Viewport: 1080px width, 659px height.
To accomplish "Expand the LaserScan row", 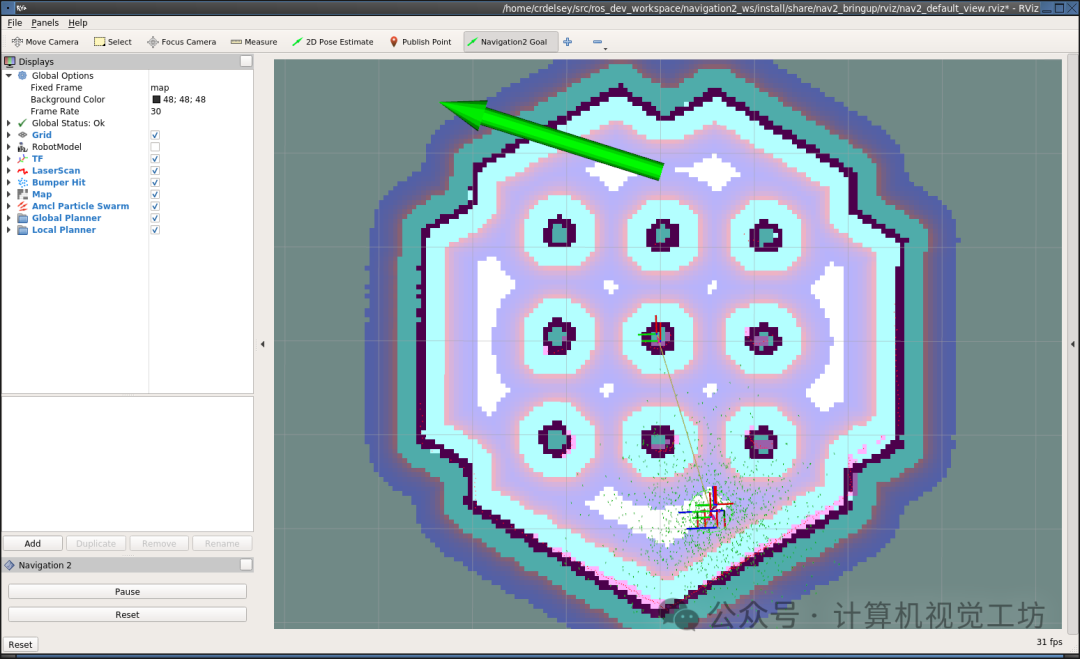I will pyautogui.click(x=9, y=171).
